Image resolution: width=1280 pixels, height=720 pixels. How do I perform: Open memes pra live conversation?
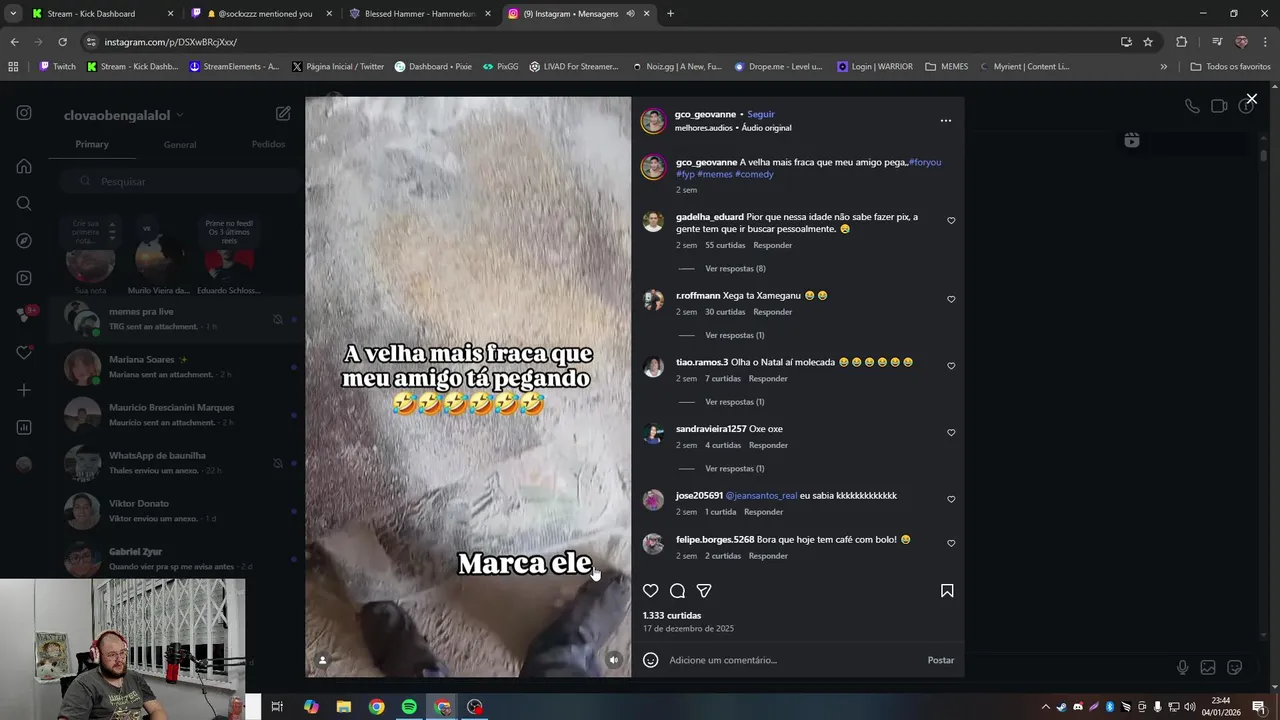(175, 318)
